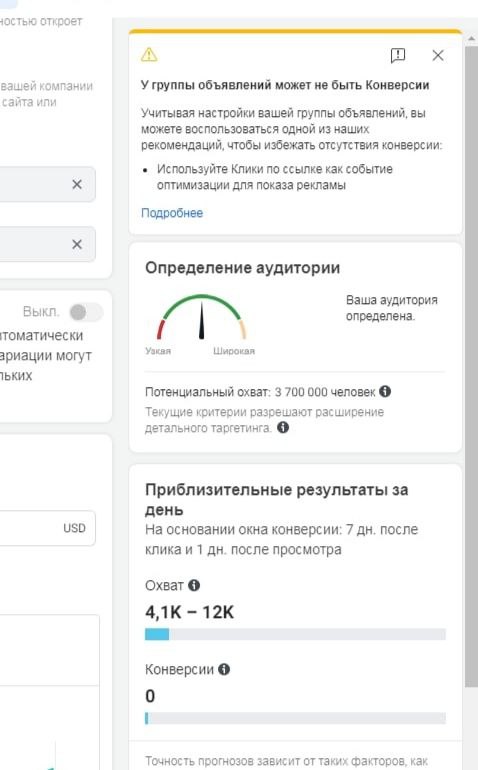
Task: Click warning title about Конверсии
Action: point(285,85)
